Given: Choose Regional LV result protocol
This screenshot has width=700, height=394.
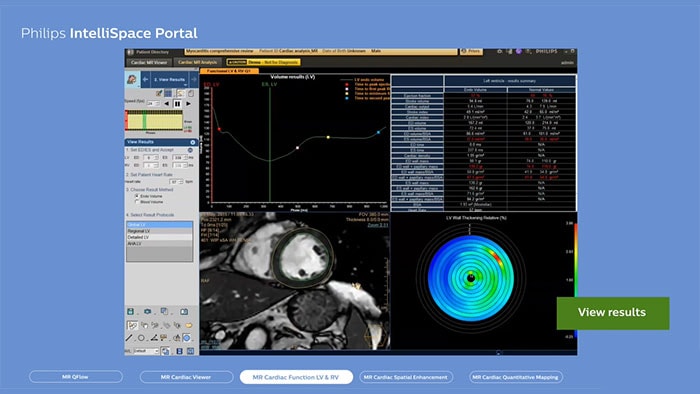Looking at the screenshot, I should [159, 231].
